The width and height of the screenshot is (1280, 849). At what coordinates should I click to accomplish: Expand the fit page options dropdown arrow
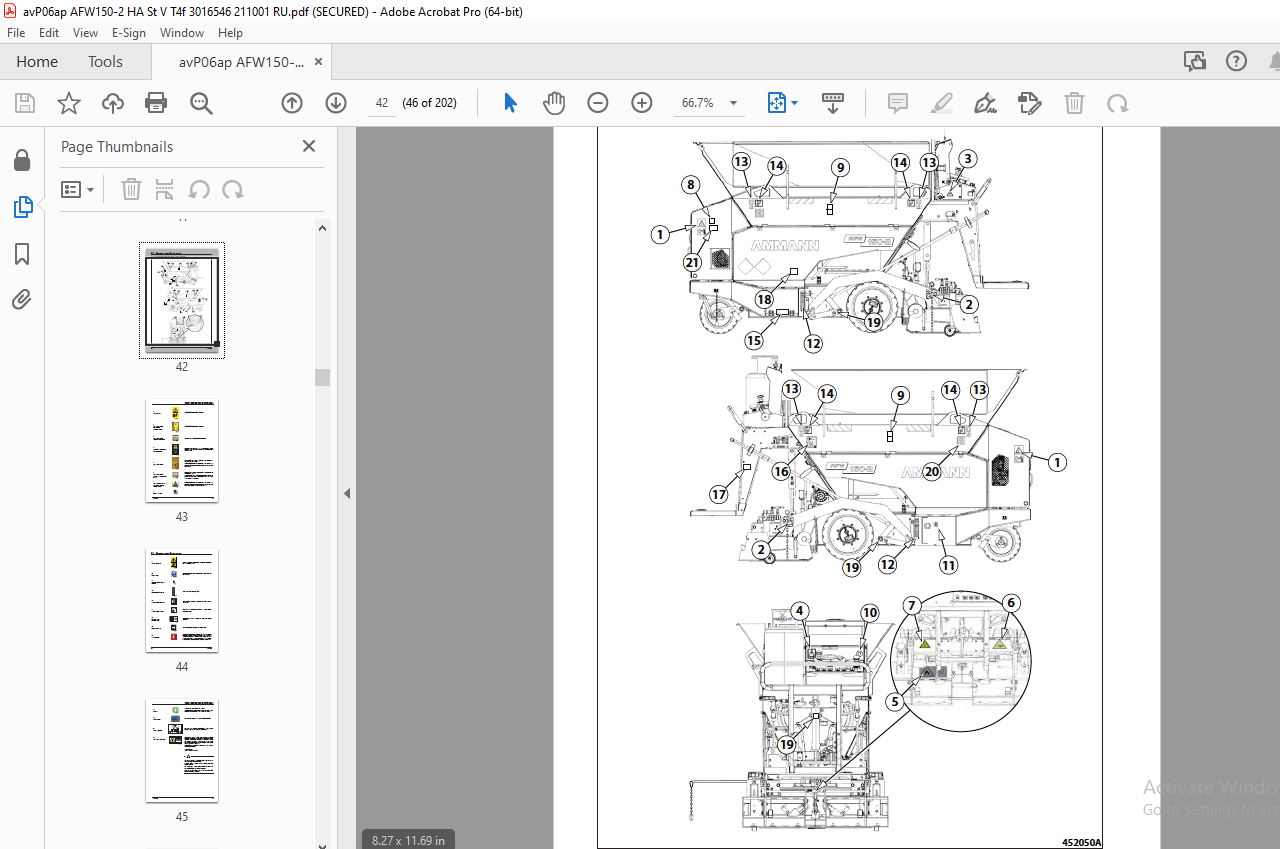point(795,103)
